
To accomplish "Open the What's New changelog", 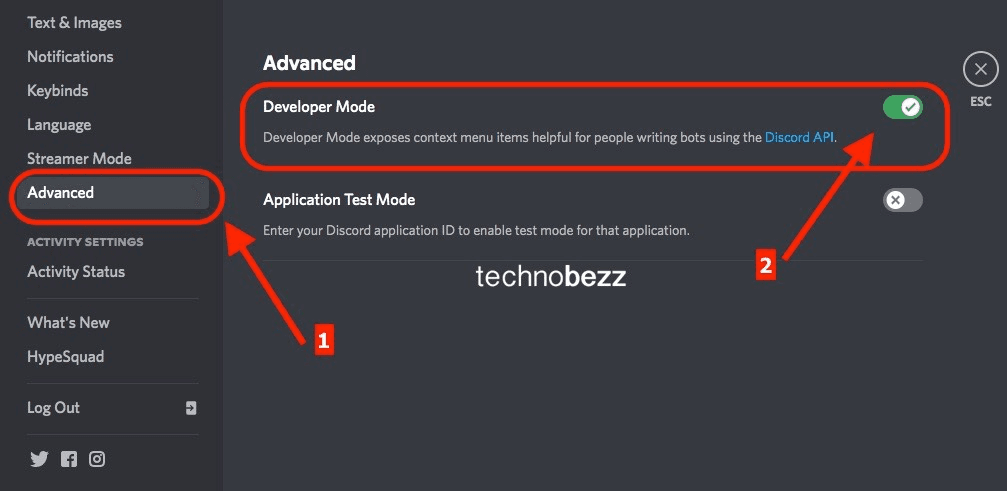I will 68,322.
